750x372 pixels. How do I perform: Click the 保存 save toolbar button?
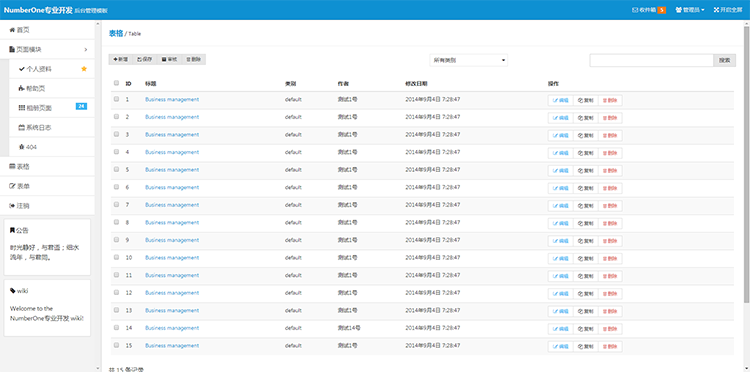[144, 59]
